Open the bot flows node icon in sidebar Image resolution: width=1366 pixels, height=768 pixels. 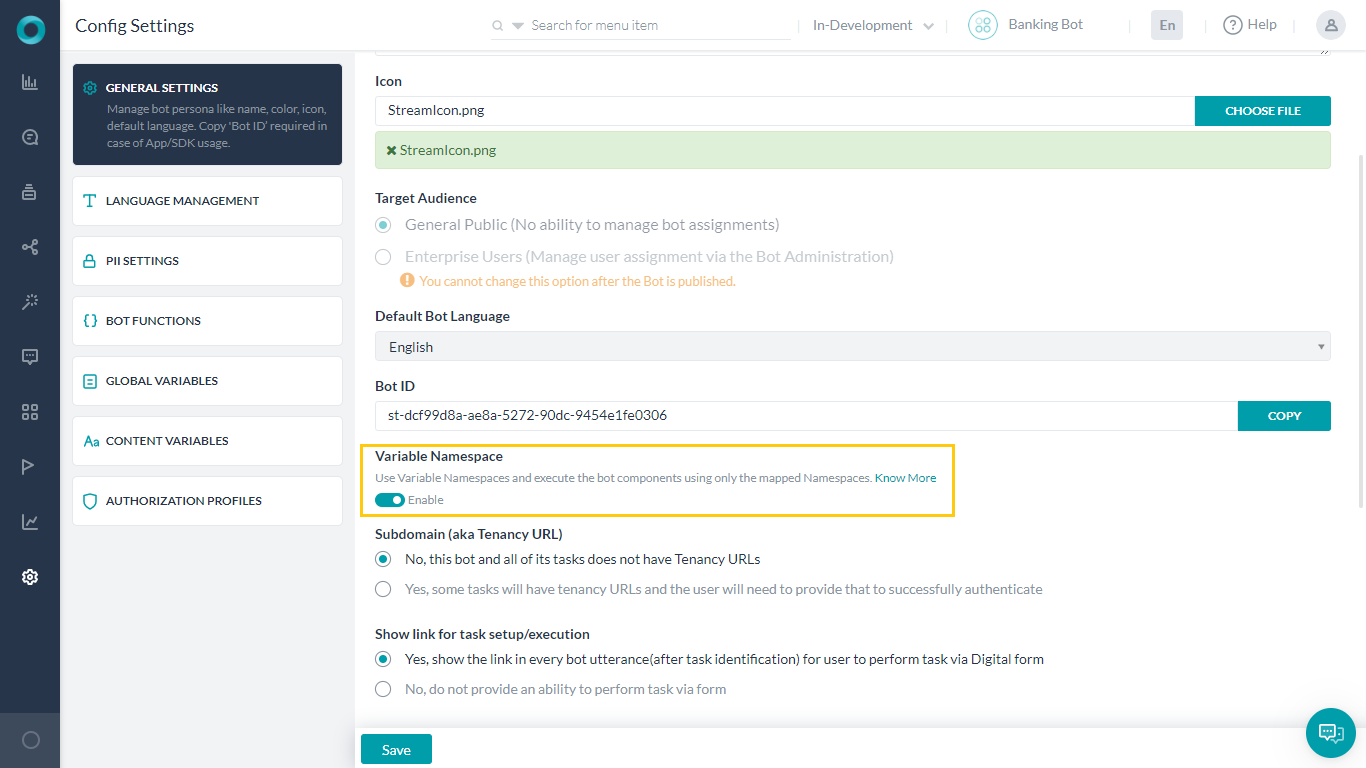pos(29,247)
